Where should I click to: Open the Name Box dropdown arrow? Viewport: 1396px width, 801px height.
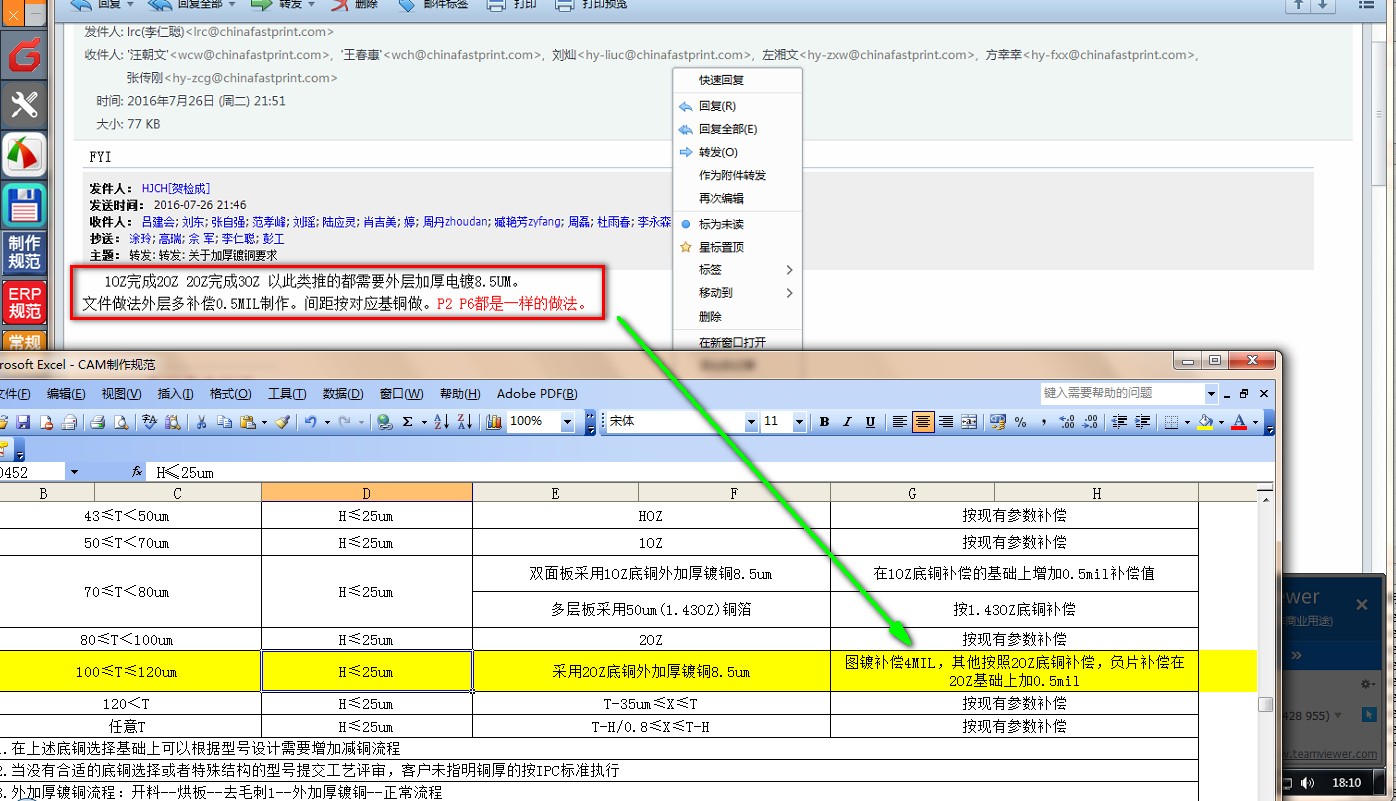(73, 471)
